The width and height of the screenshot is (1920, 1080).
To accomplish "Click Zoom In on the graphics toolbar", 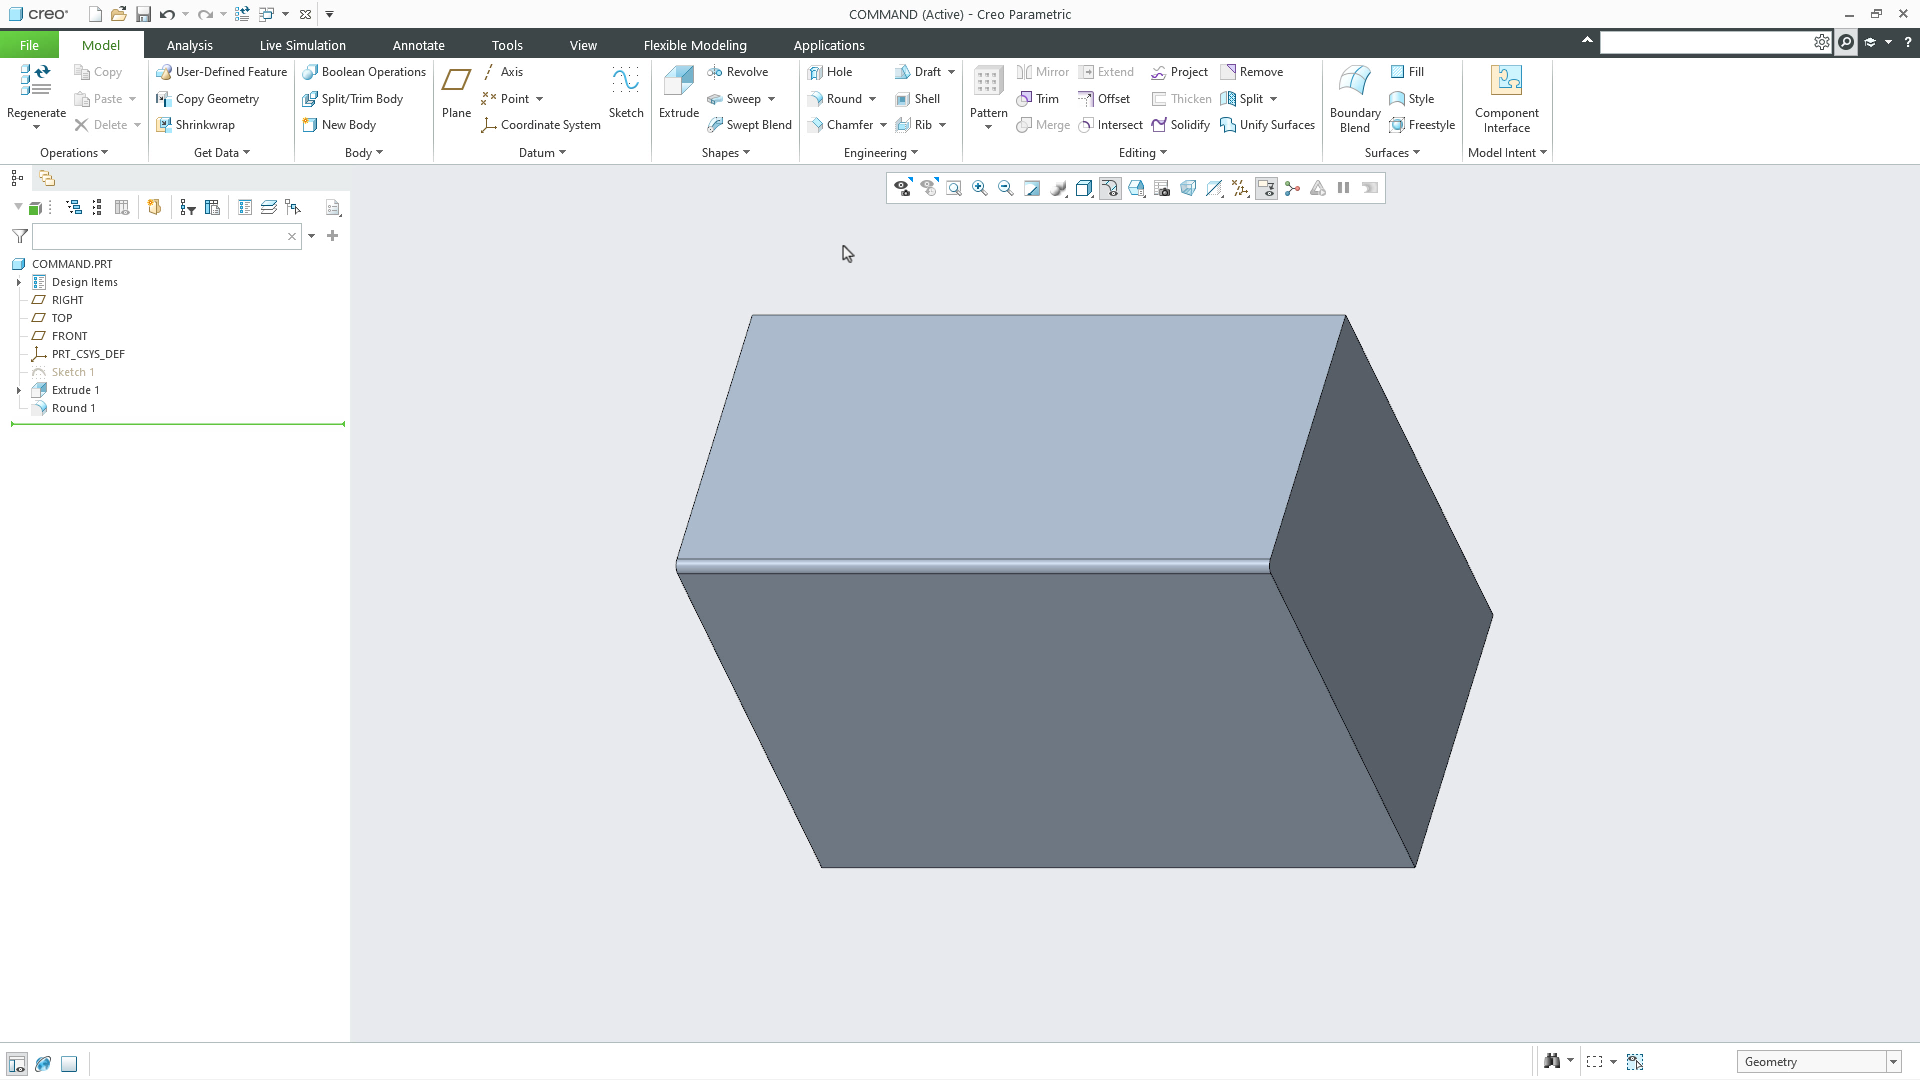I will [x=980, y=188].
